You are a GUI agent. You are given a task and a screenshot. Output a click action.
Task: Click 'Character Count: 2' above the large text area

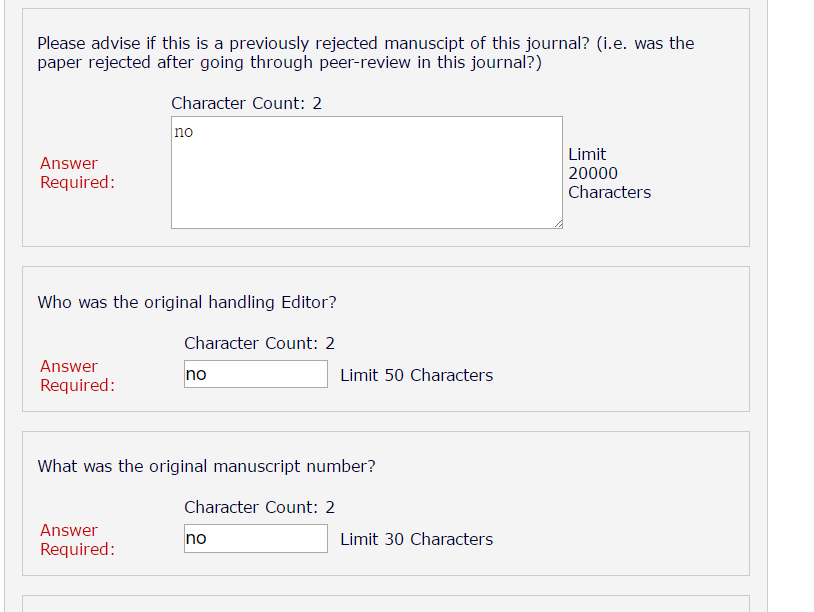pos(246,103)
